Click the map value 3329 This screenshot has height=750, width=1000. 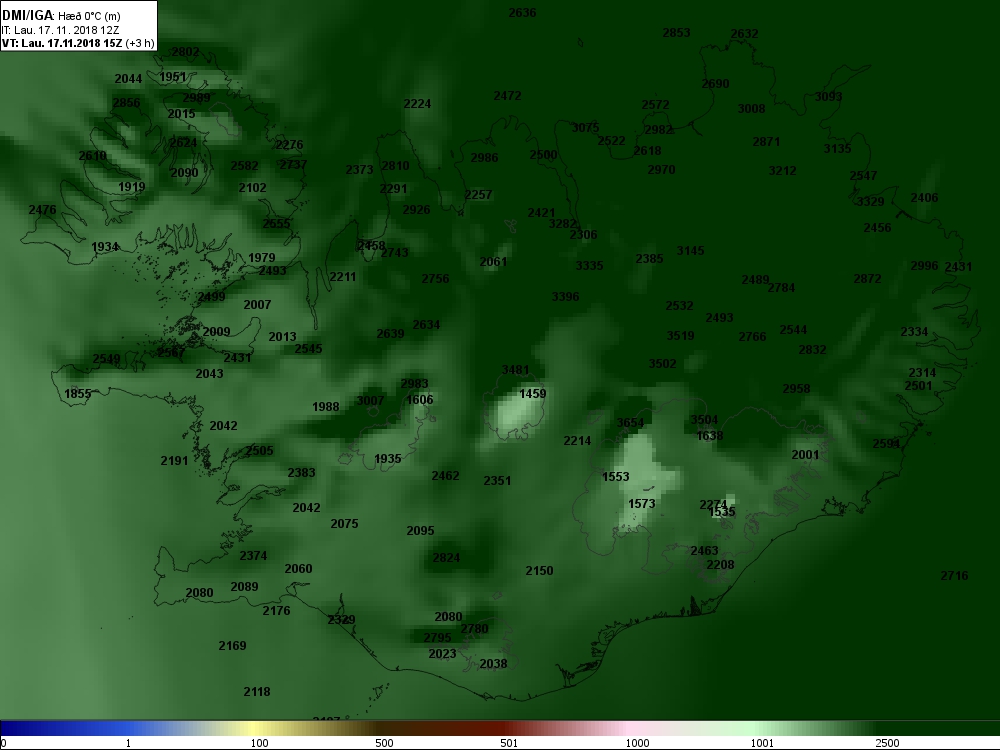click(870, 202)
